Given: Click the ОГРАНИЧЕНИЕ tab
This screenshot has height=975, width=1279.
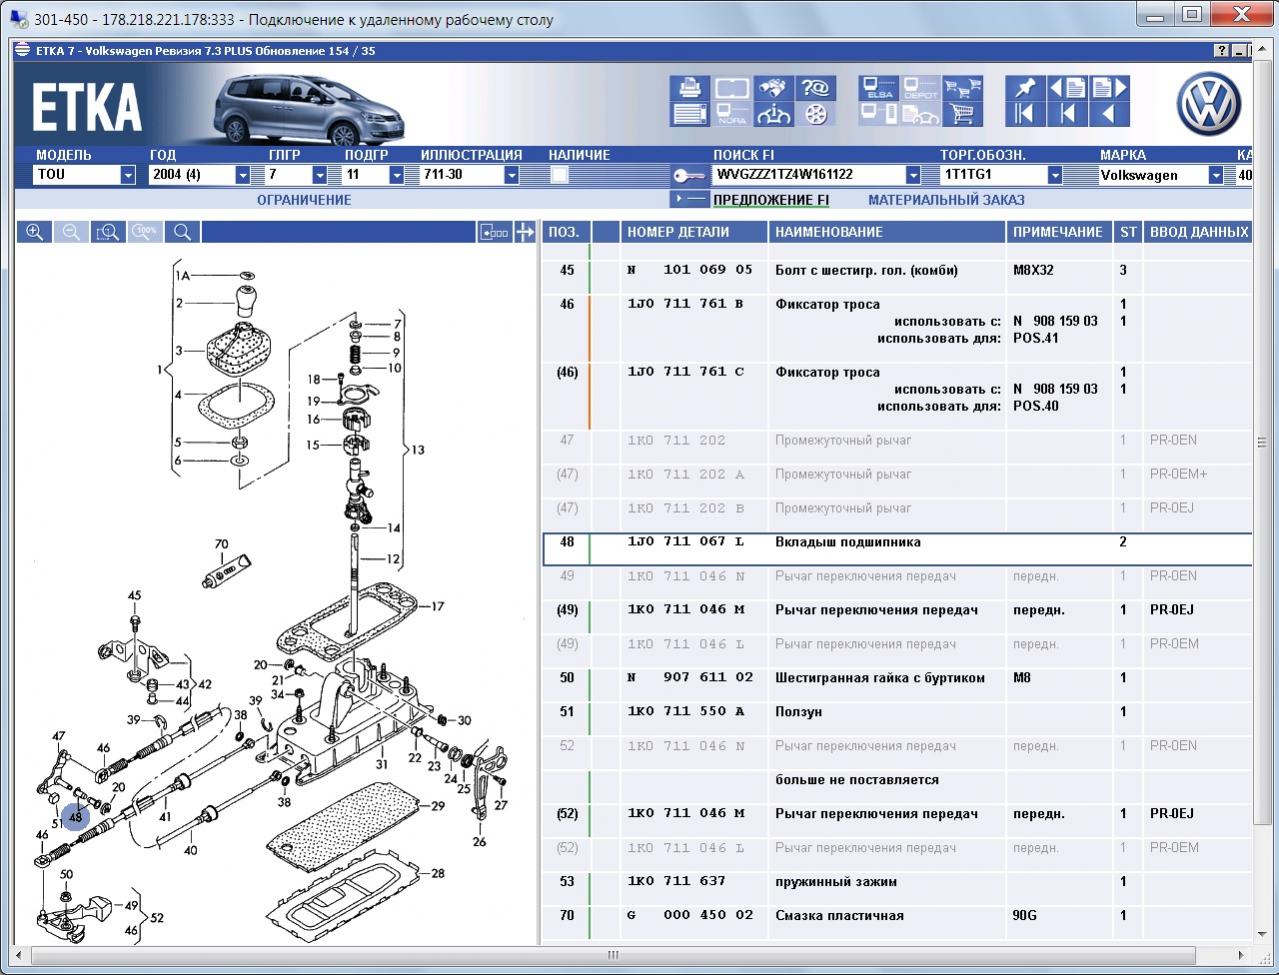Looking at the screenshot, I should (x=304, y=200).
